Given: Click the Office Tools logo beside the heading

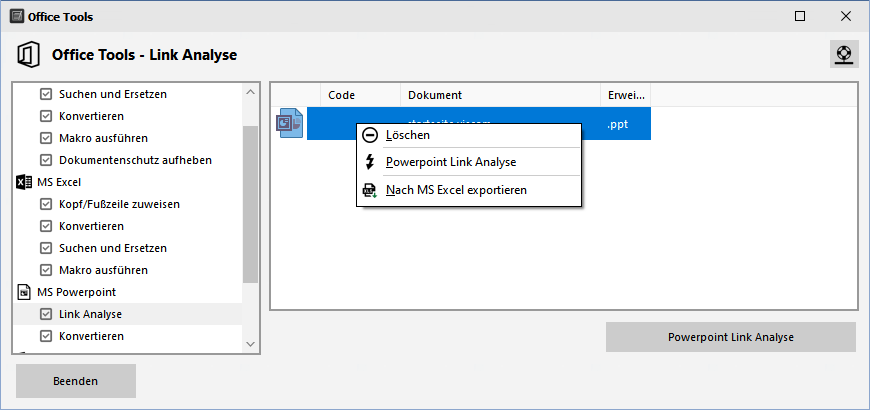Looking at the screenshot, I should (x=28, y=55).
